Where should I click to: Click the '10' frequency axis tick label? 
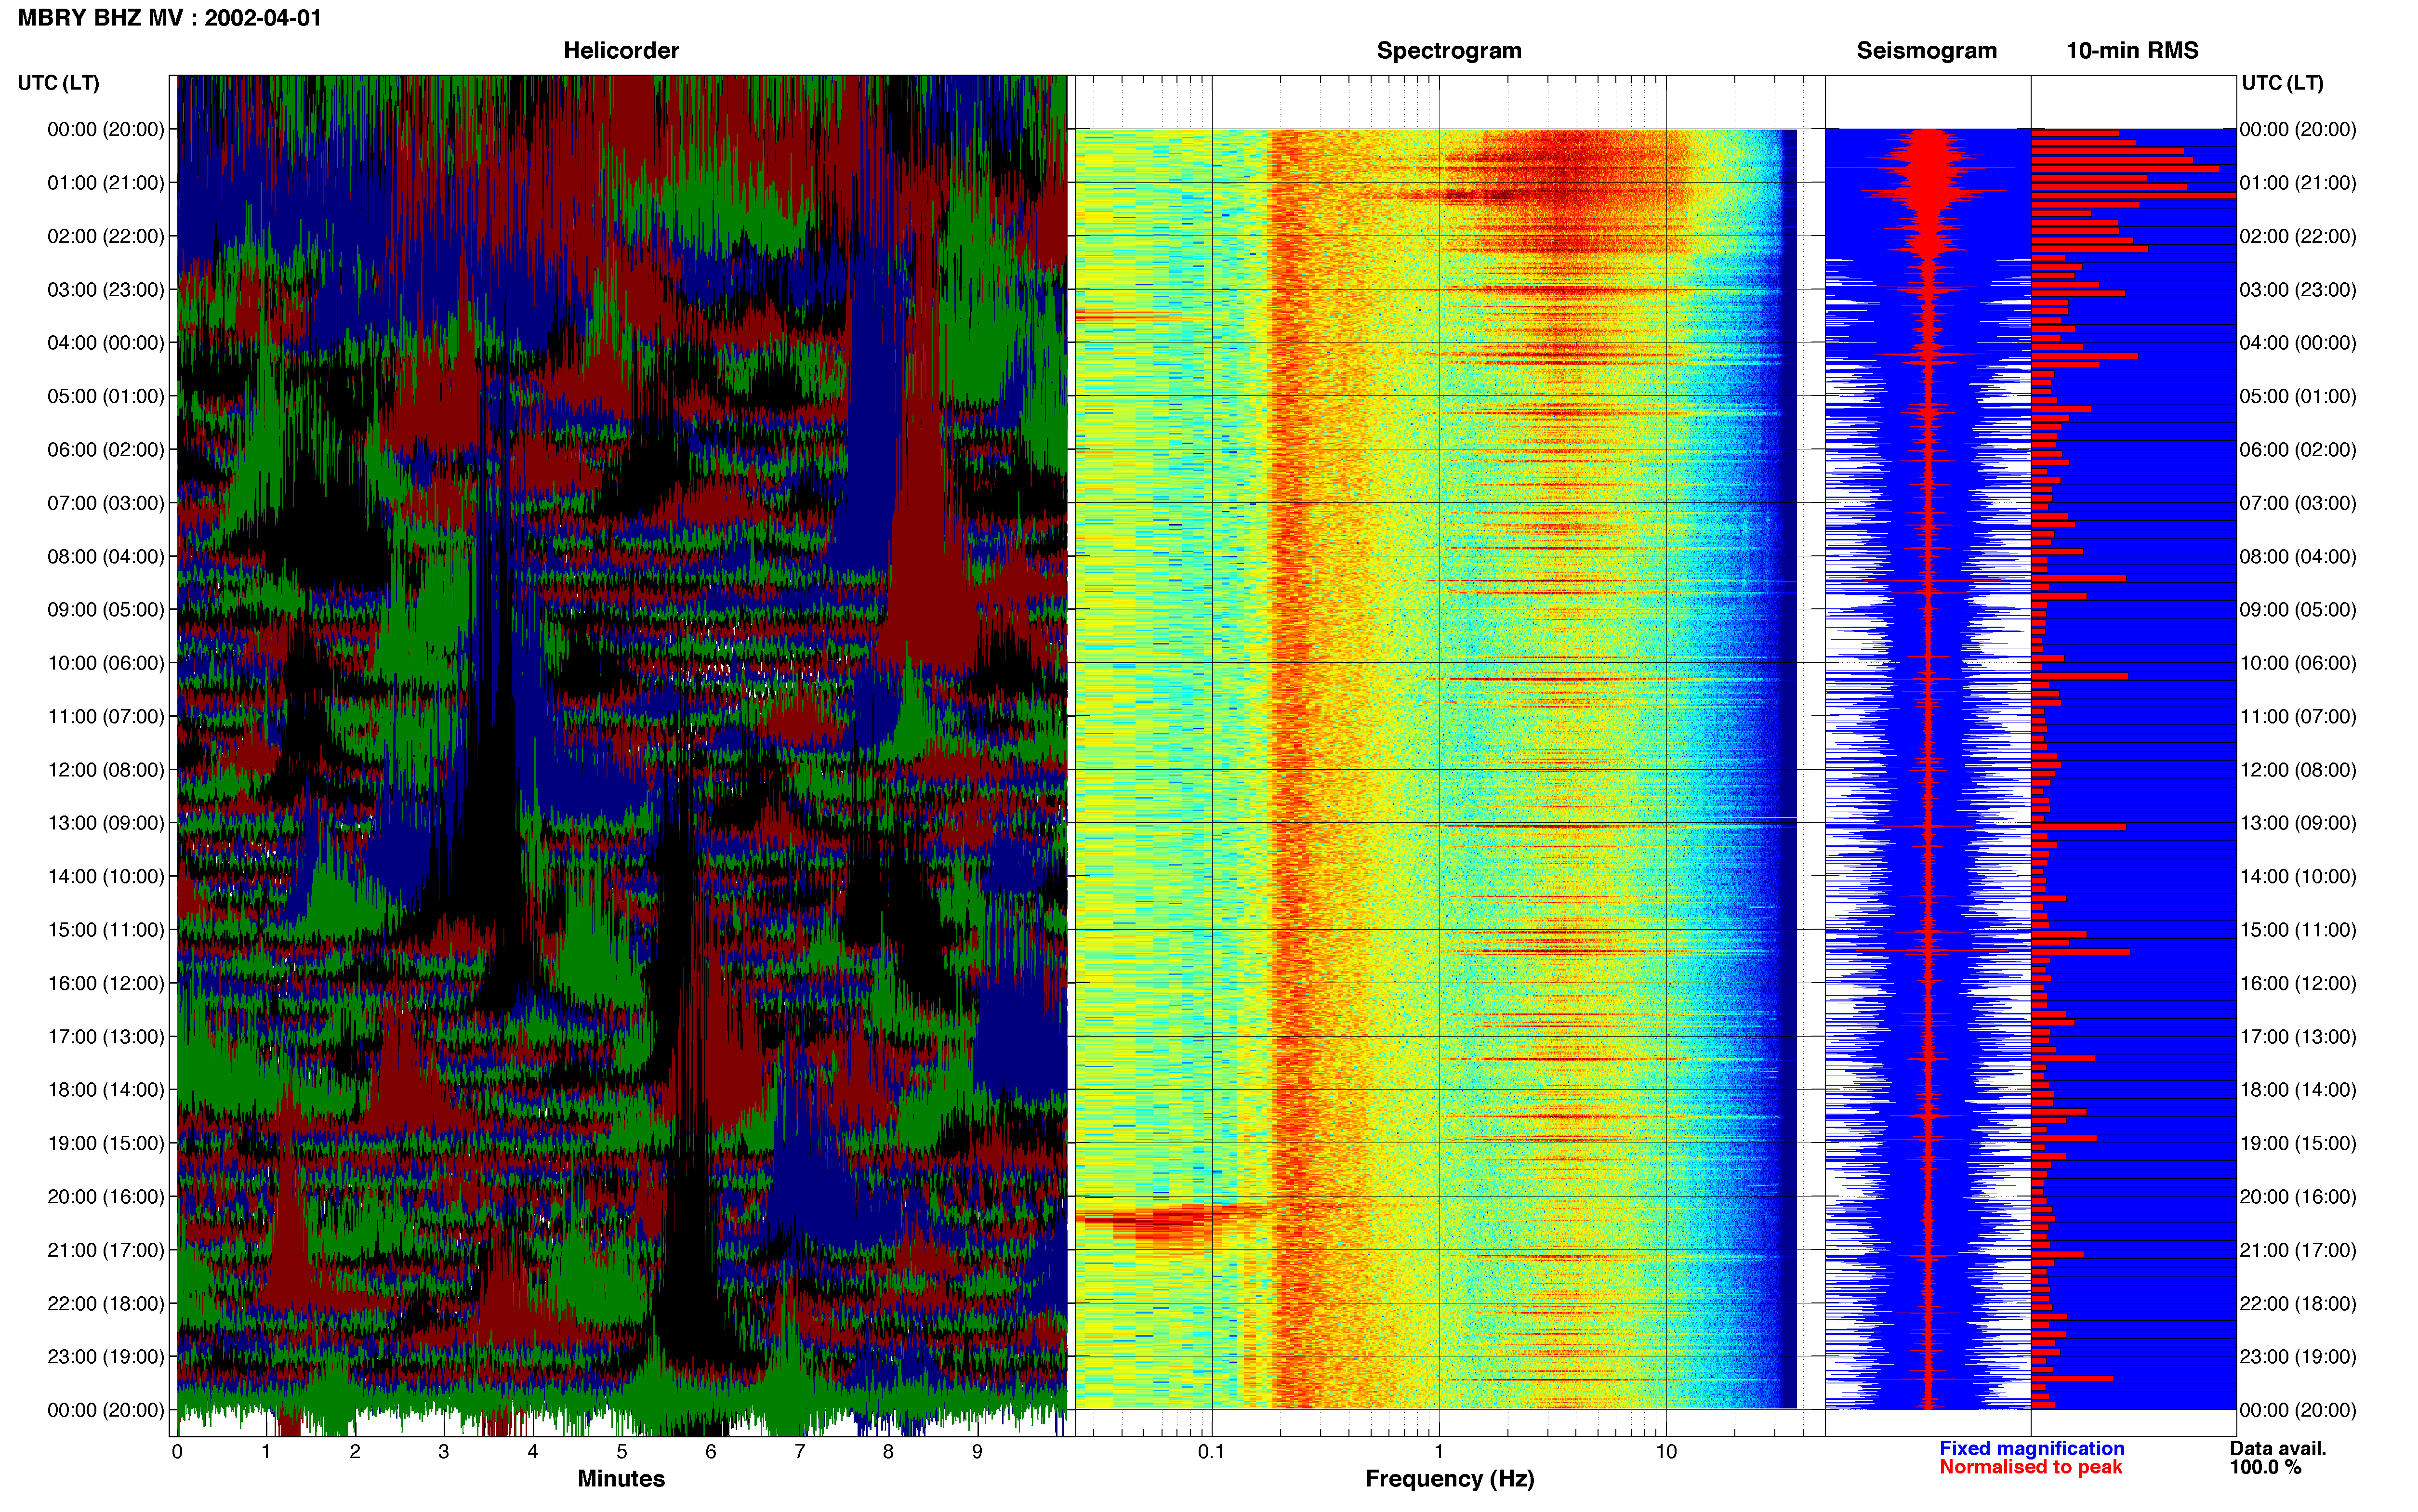(x=1666, y=1452)
